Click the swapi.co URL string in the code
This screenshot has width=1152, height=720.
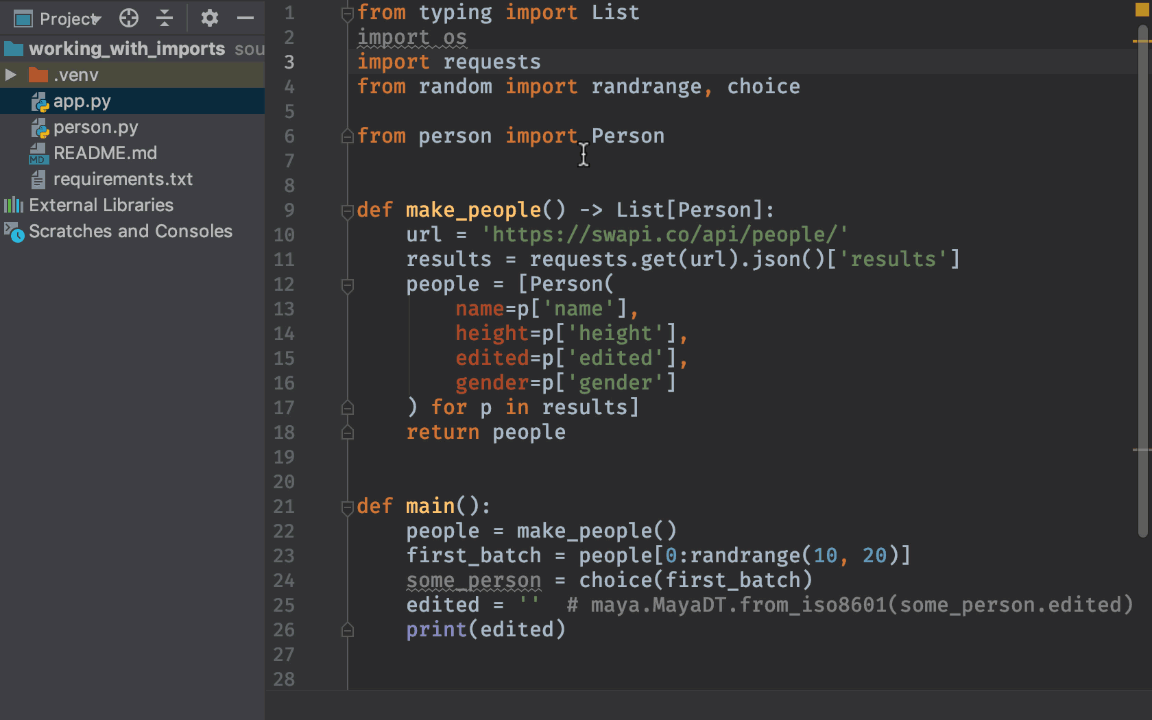pos(665,234)
